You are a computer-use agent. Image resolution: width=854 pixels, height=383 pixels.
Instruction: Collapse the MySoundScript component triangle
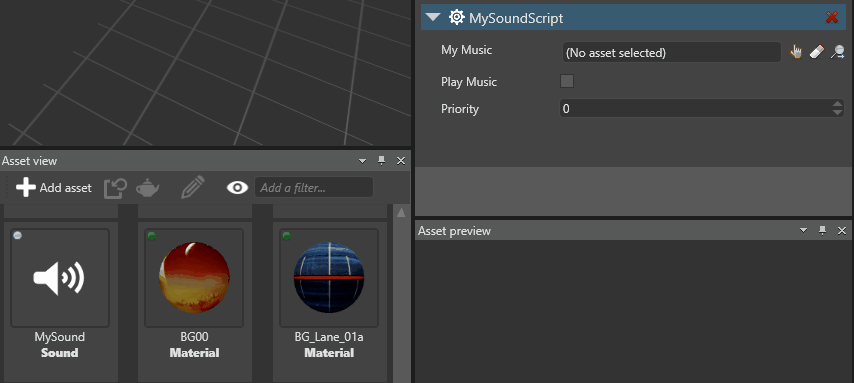[433, 17]
